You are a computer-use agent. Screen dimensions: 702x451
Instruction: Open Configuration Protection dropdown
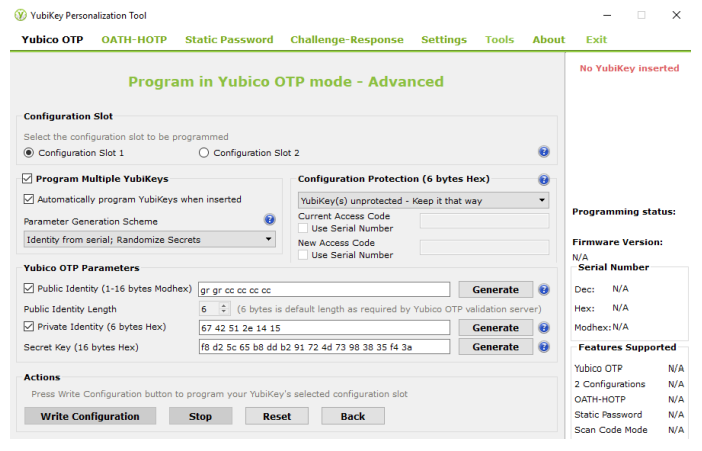coord(424,201)
